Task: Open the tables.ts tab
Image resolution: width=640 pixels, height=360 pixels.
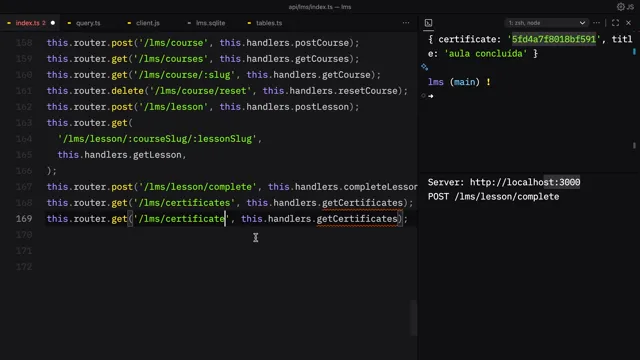Action: [x=269, y=23]
